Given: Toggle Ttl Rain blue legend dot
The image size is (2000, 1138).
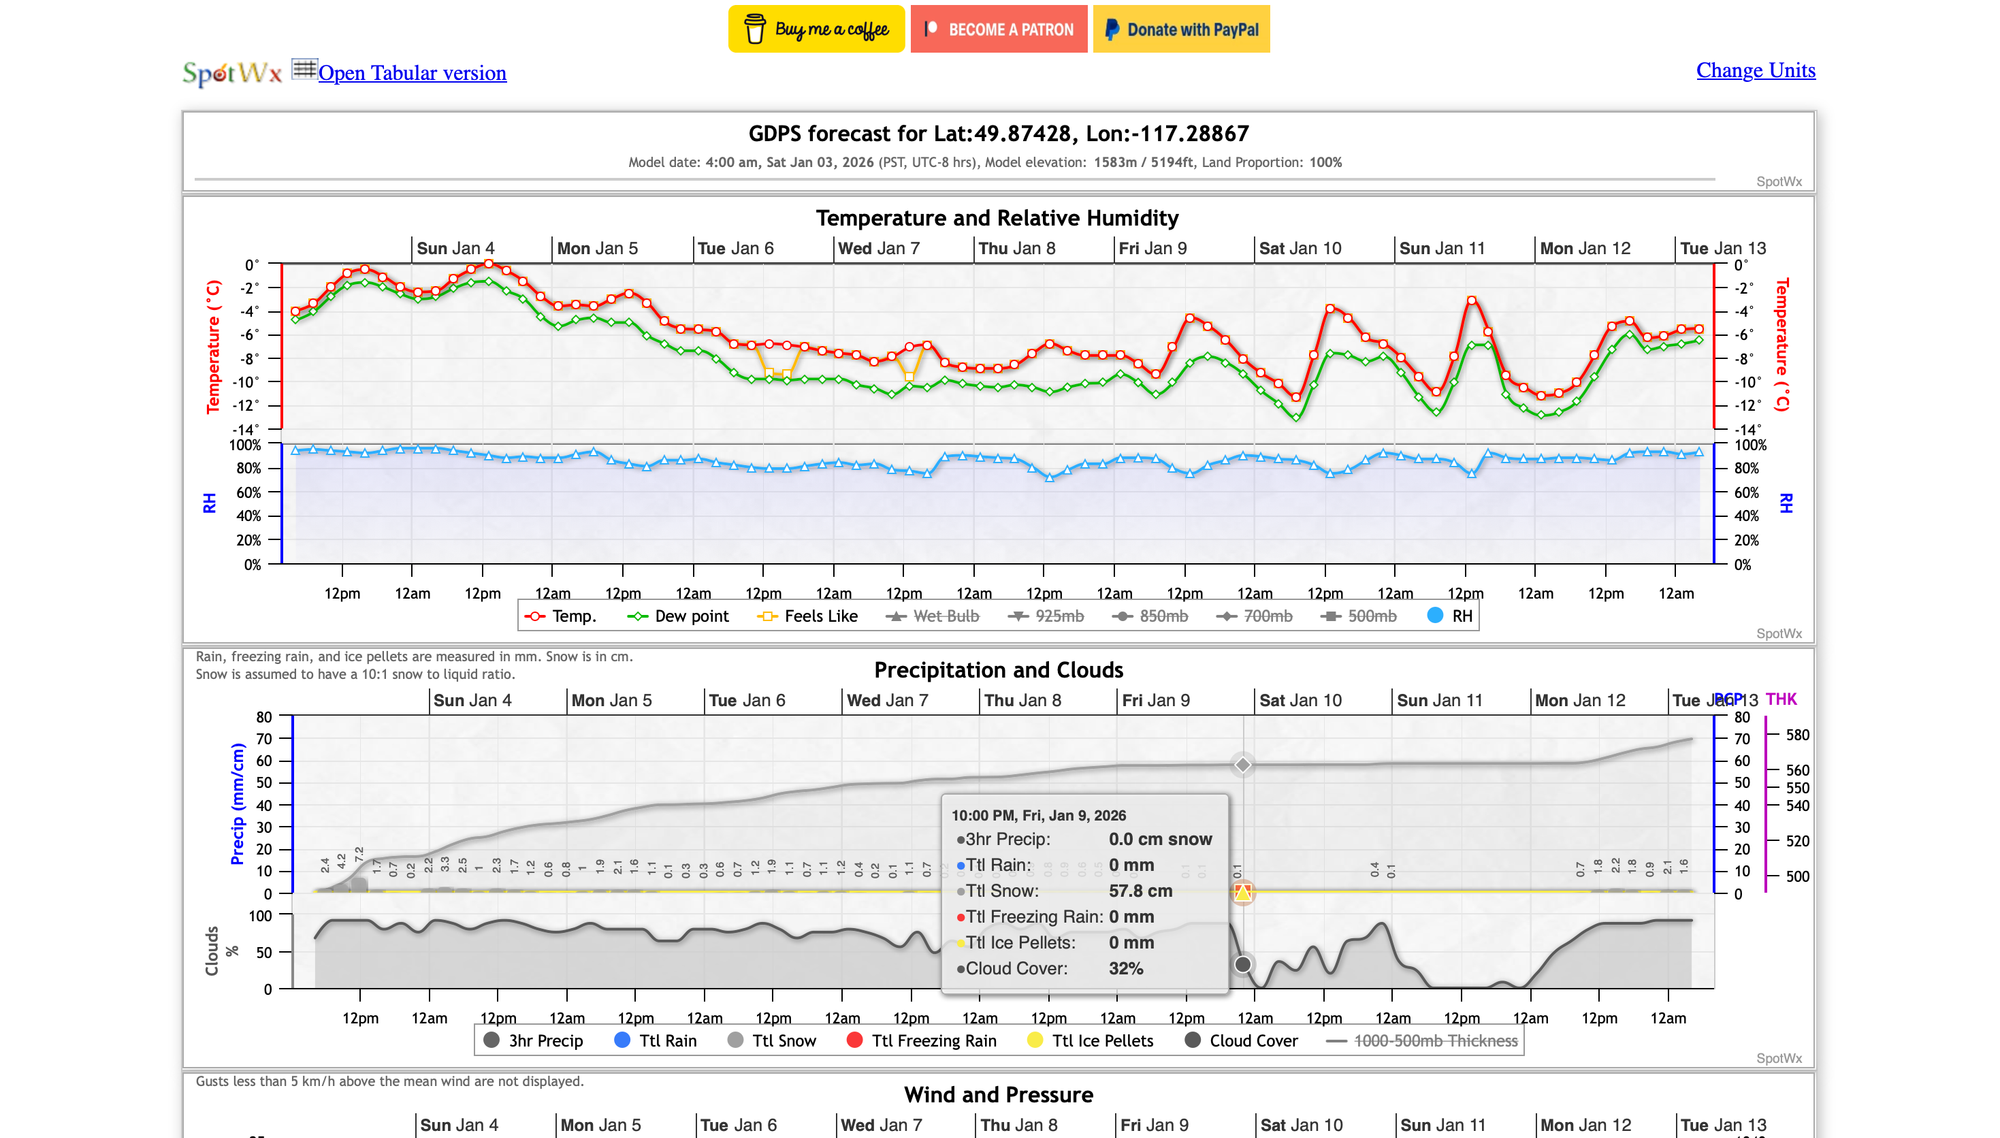Looking at the screenshot, I should (622, 1041).
